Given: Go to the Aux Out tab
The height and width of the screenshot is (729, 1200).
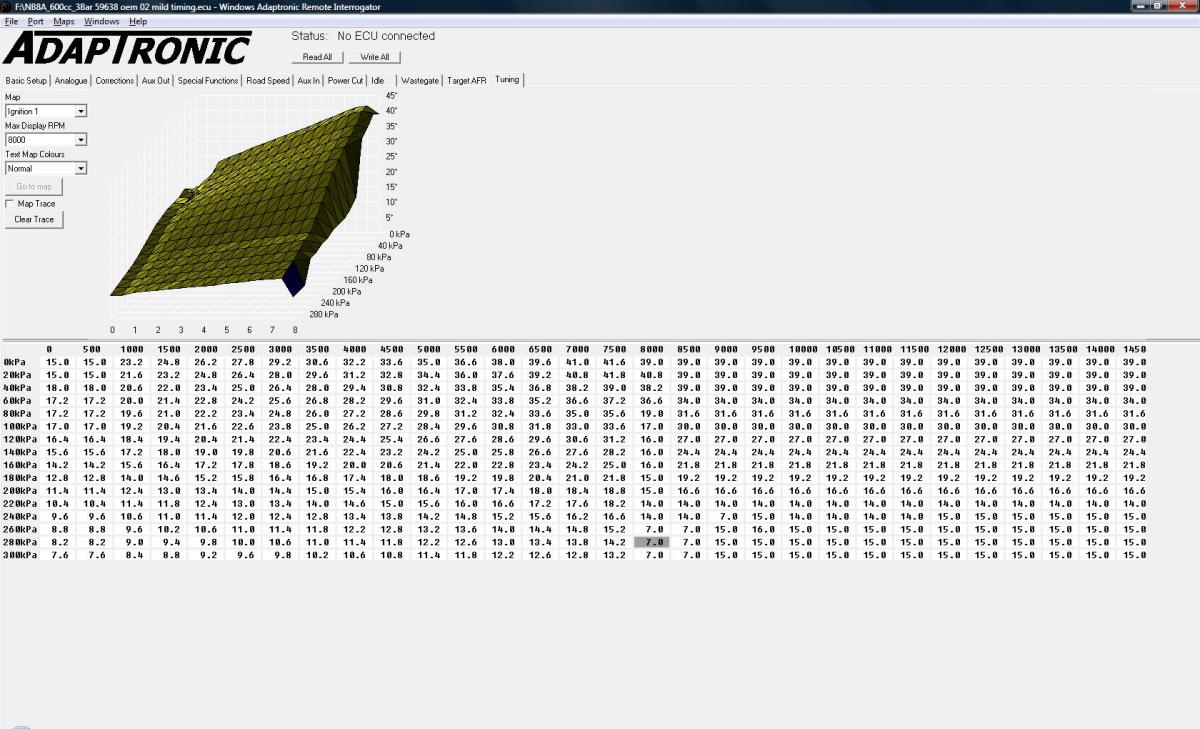Looking at the screenshot, I should coord(156,81).
